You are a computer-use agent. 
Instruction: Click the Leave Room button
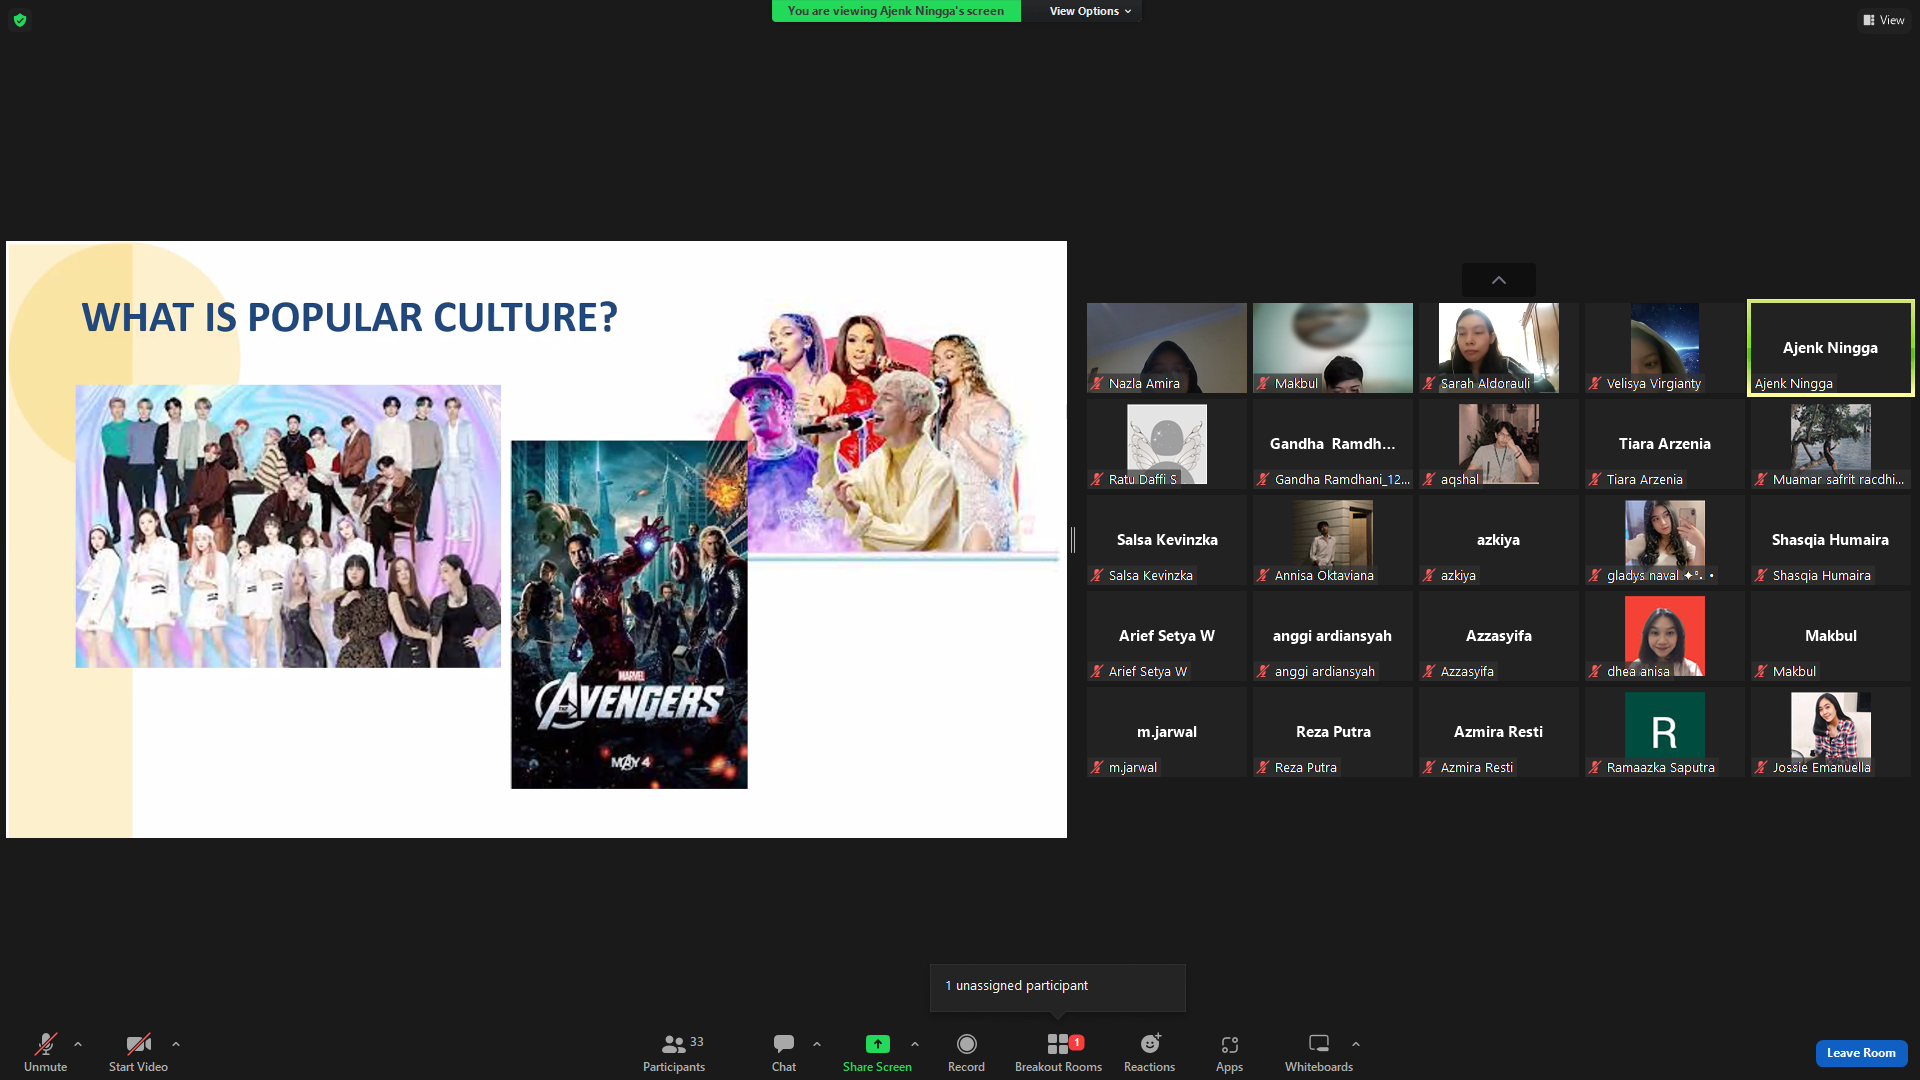[x=1861, y=1053]
